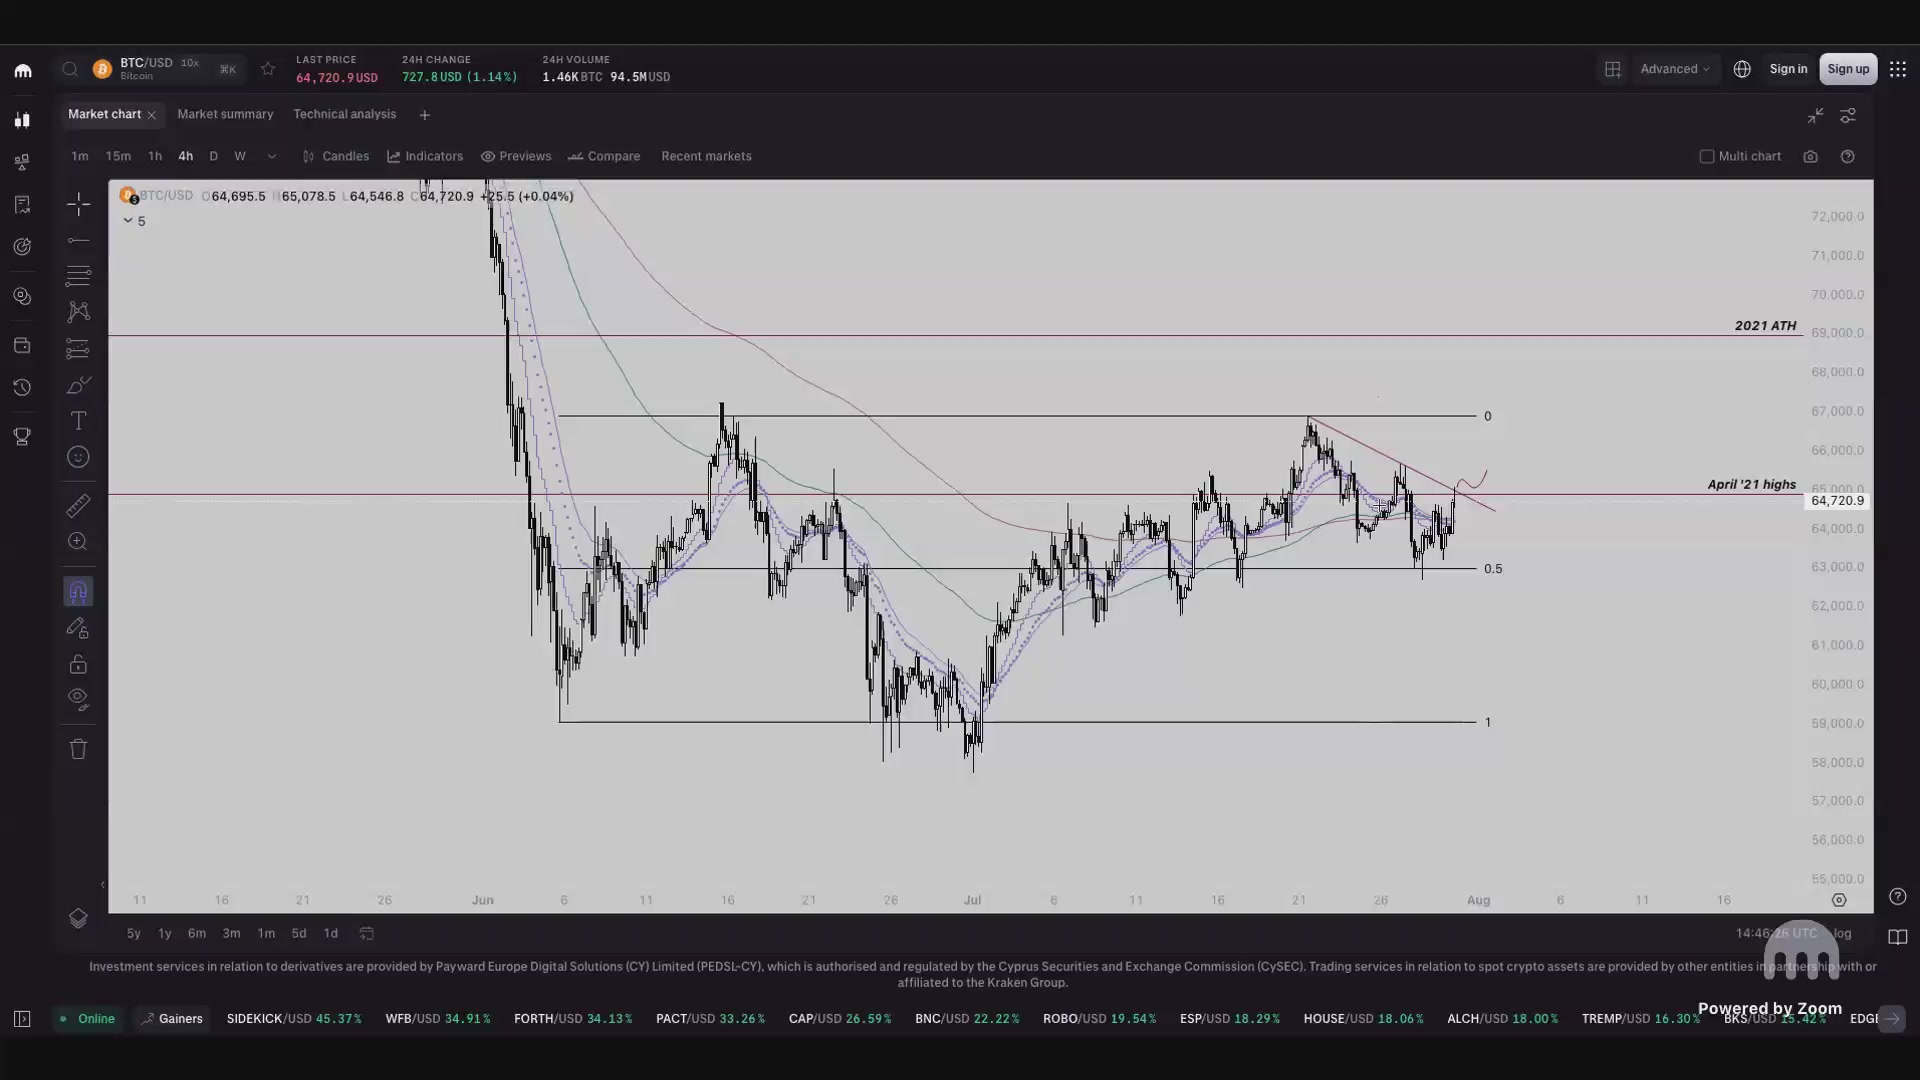Open the apps grid menu

(1898, 69)
